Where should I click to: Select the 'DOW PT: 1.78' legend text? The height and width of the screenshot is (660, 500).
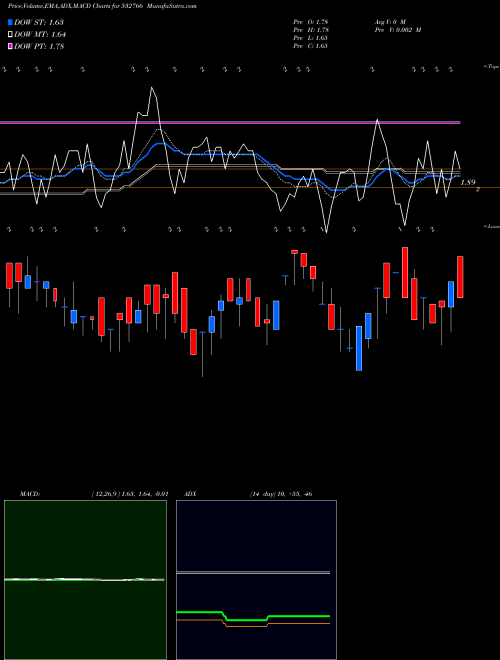(39, 47)
